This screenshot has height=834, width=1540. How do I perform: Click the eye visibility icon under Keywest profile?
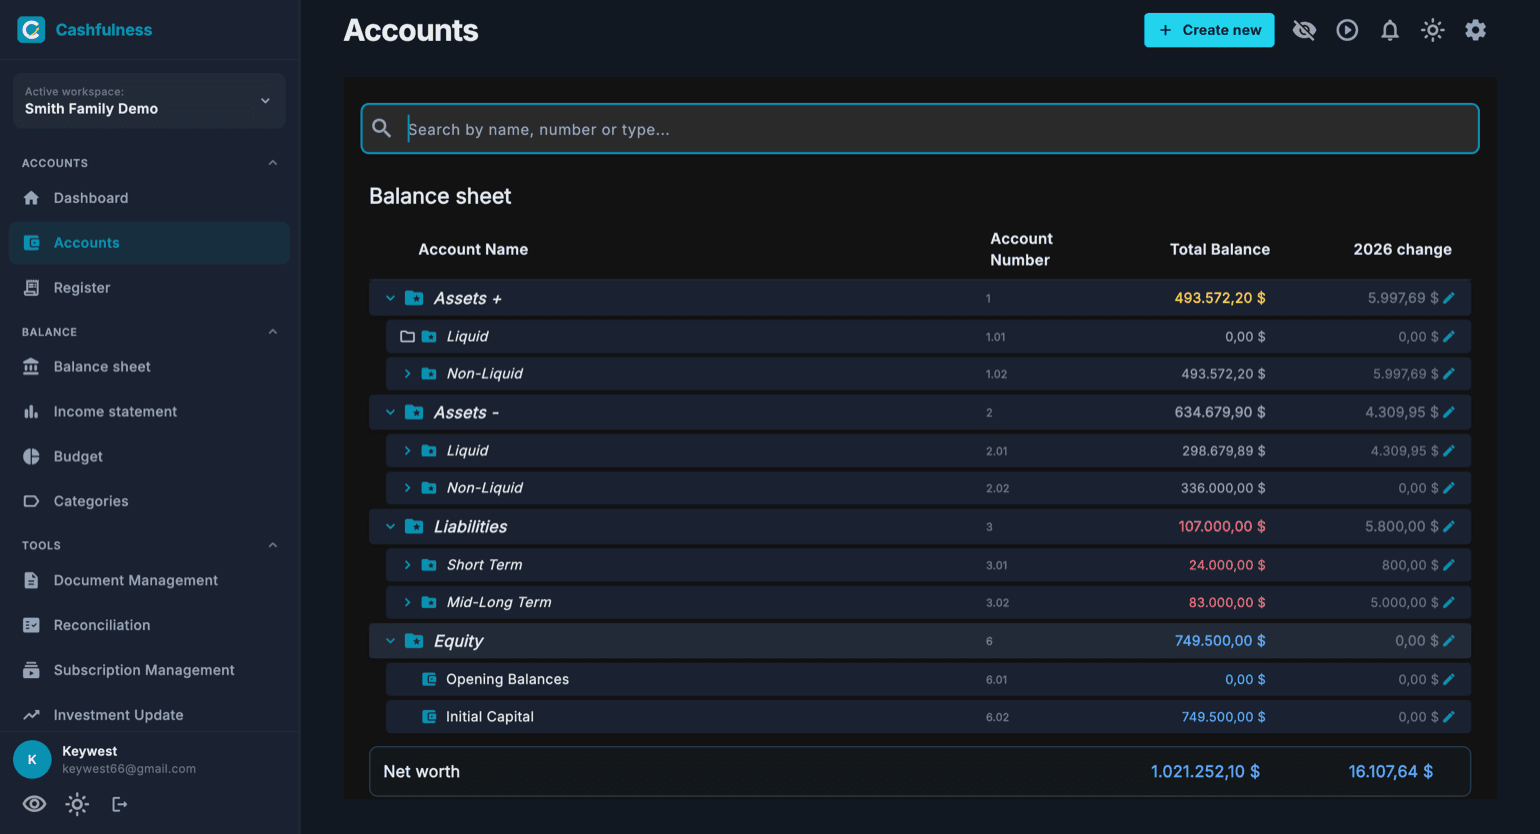(34, 804)
